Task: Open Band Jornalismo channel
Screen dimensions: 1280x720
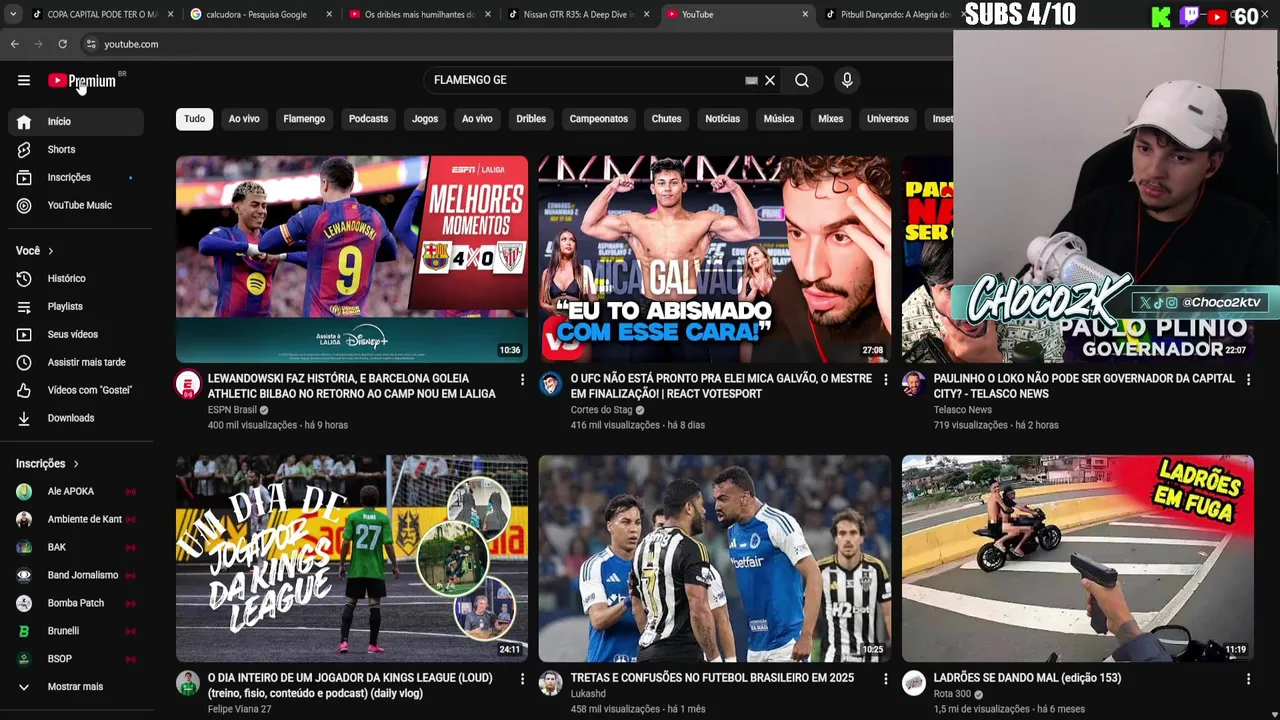Action: (x=76, y=575)
